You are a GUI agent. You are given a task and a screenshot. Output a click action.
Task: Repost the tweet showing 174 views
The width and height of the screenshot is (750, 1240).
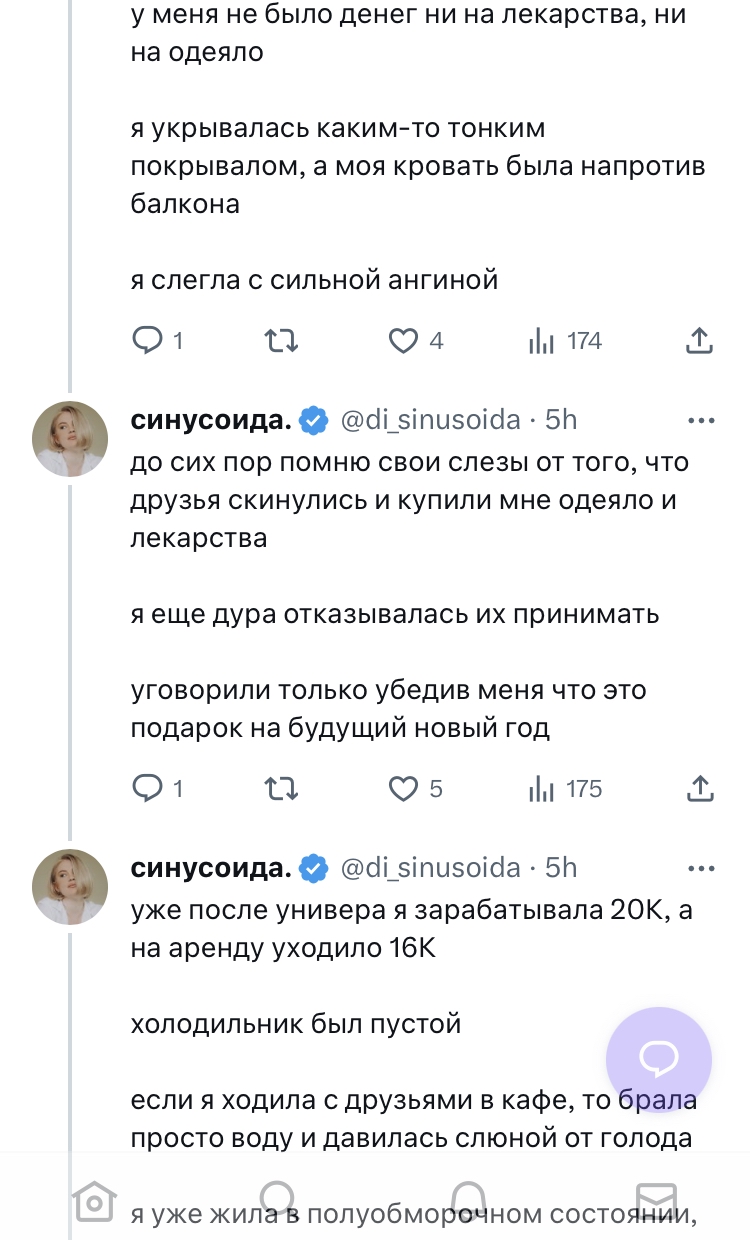[x=279, y=341]
